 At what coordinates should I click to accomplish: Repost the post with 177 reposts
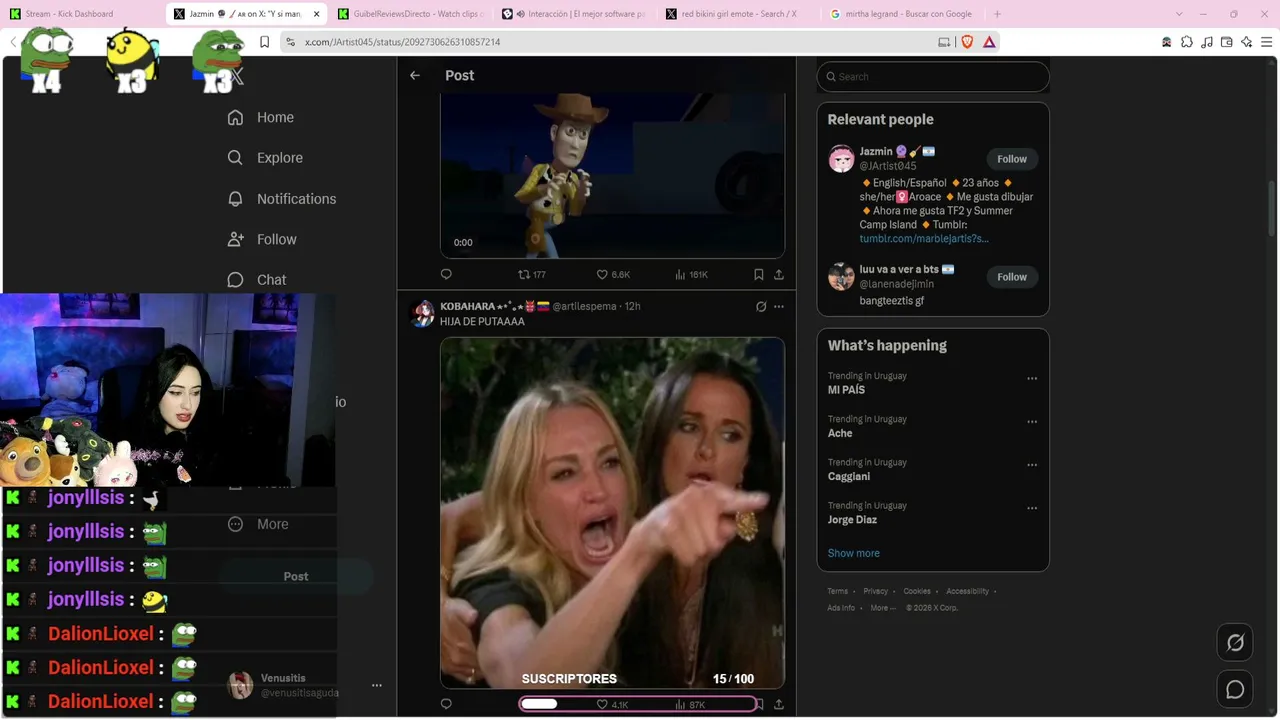[x=531, y=274]
